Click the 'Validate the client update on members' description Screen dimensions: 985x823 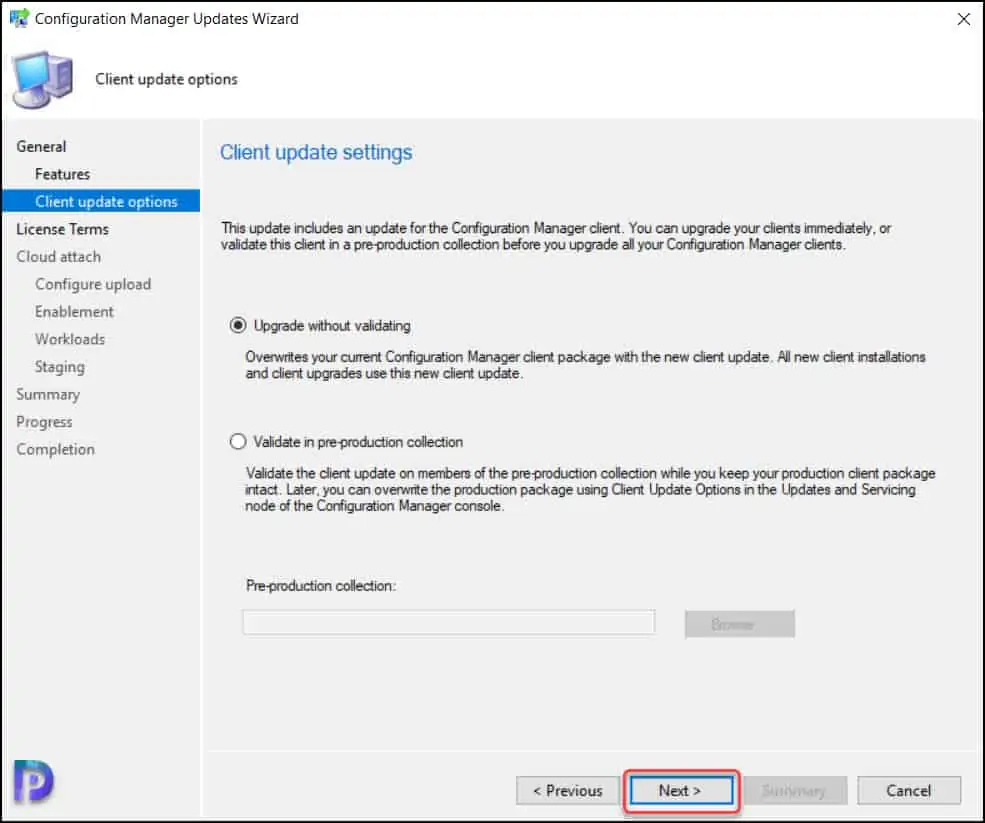pos(590,489)
